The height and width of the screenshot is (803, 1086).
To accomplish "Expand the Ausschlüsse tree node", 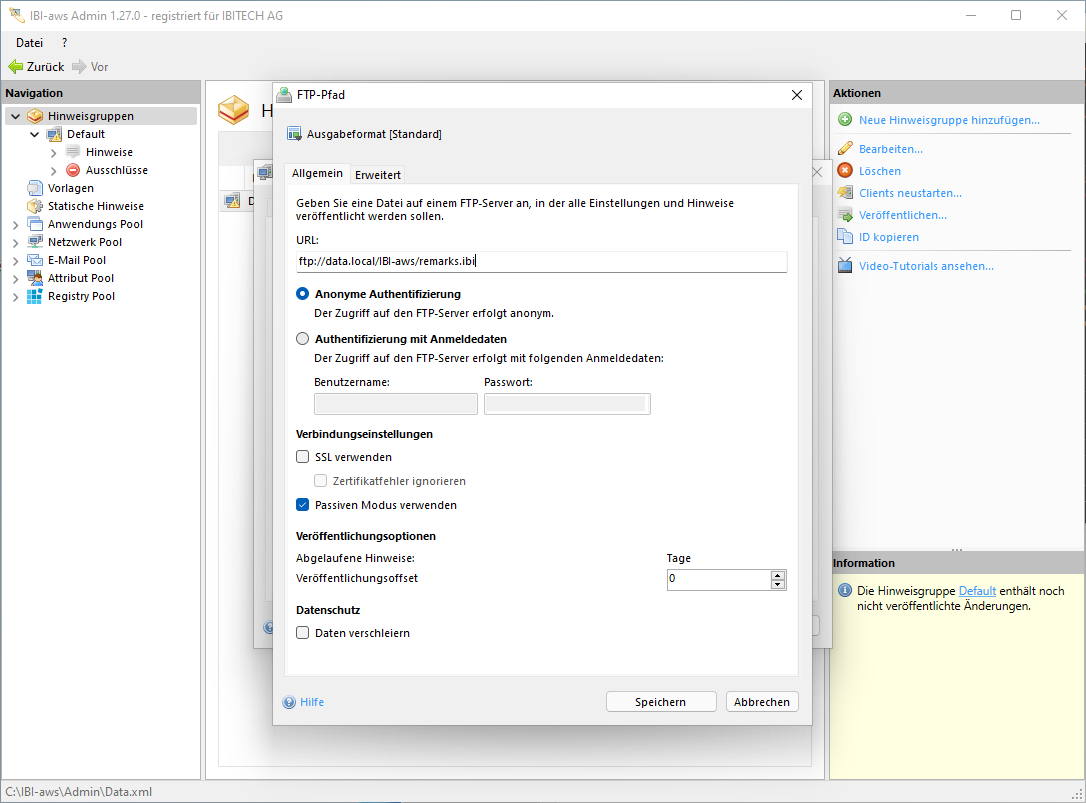I will [x=53, y=170].
